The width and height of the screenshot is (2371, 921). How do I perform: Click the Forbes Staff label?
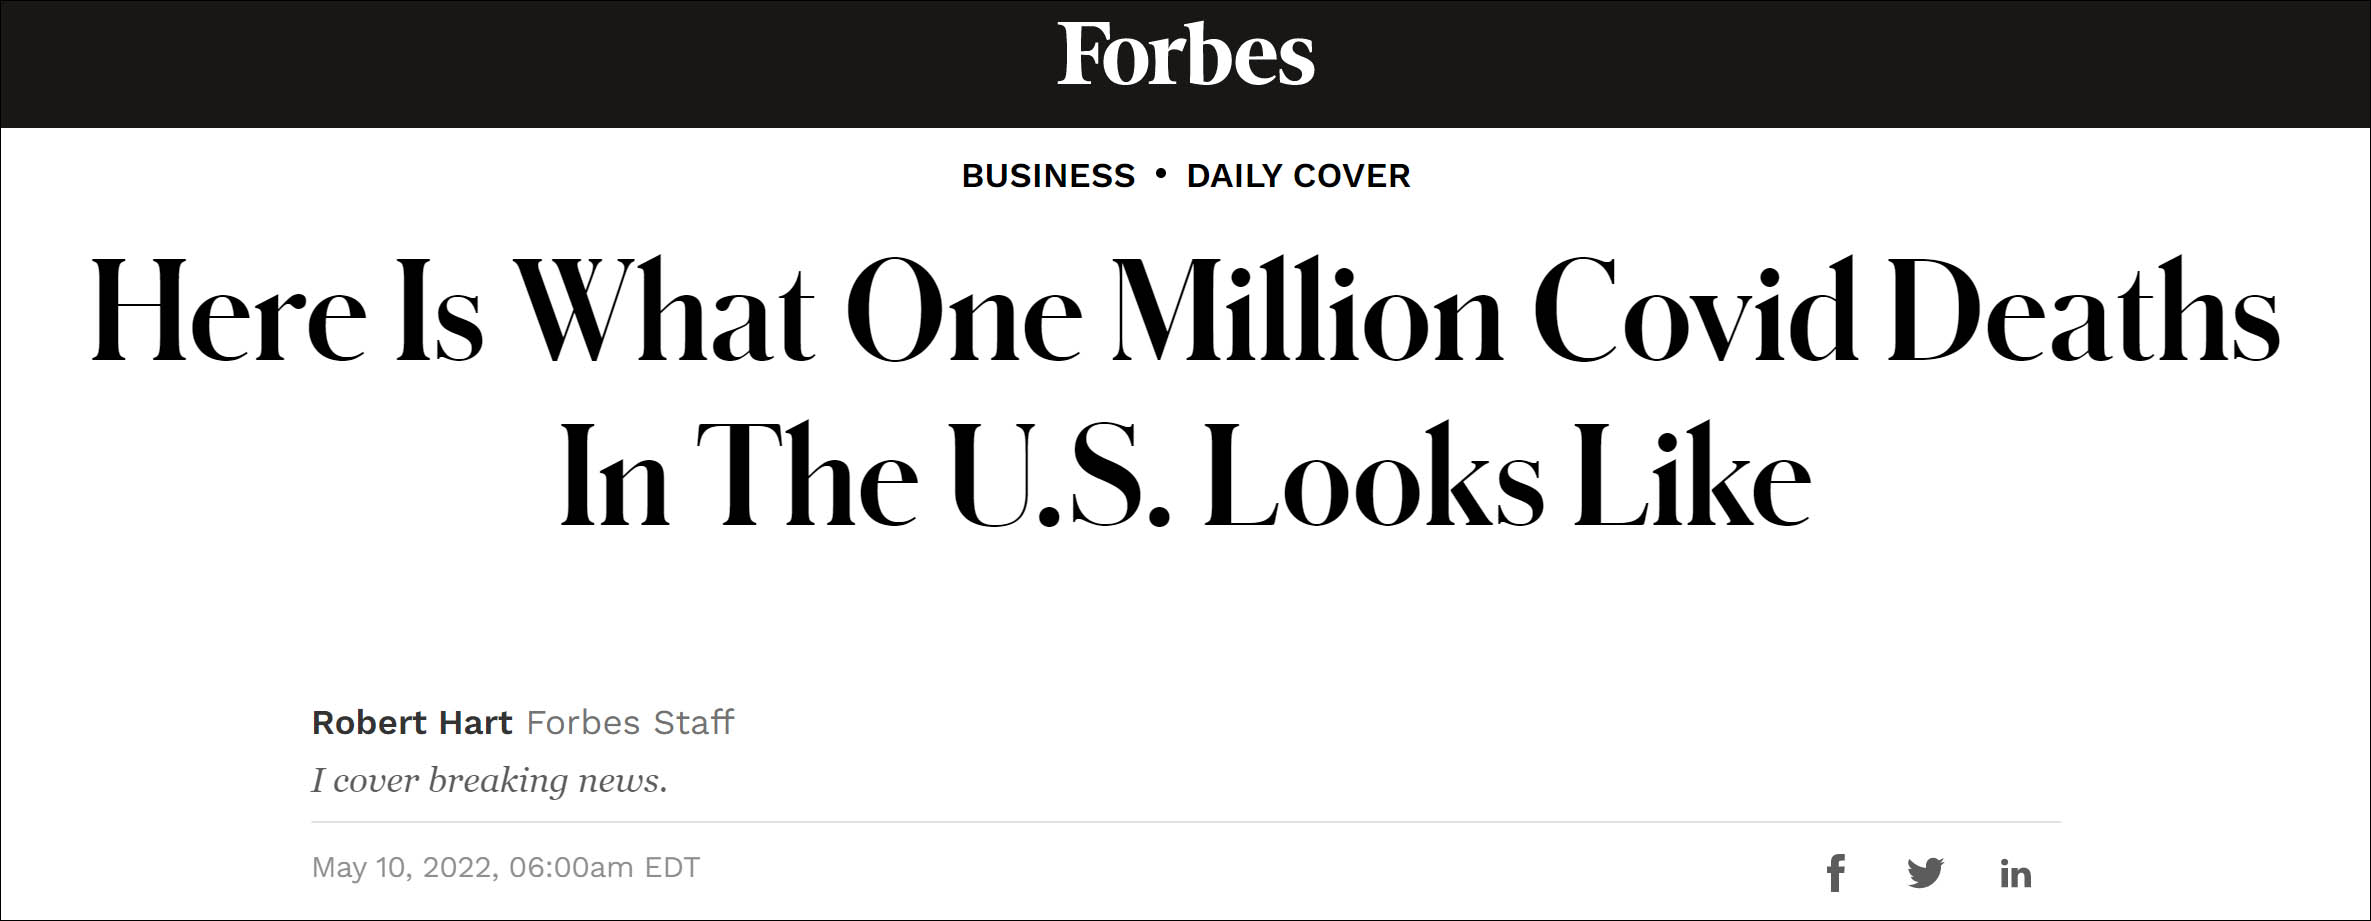[x=630, y=722]
